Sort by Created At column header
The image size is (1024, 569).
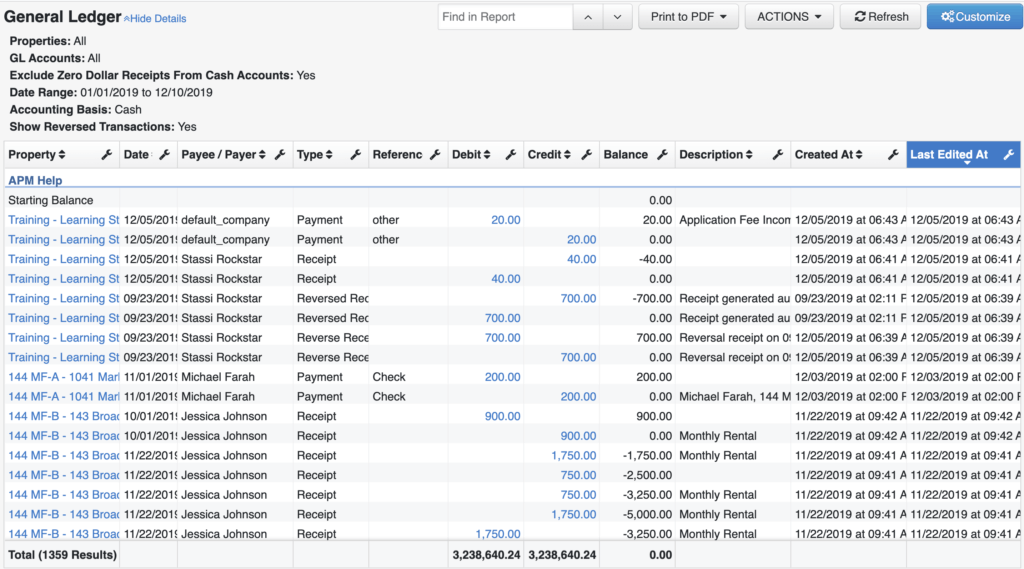click(828, 155)
